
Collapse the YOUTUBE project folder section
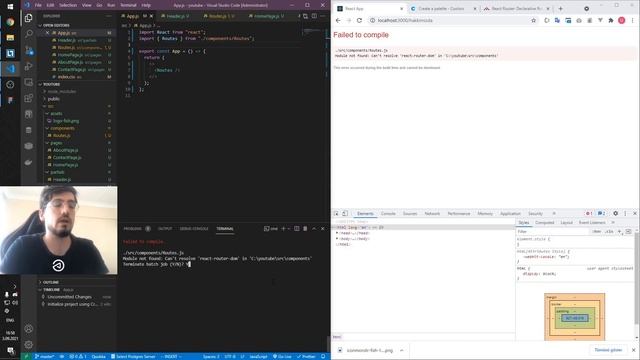tap(51, 84)
